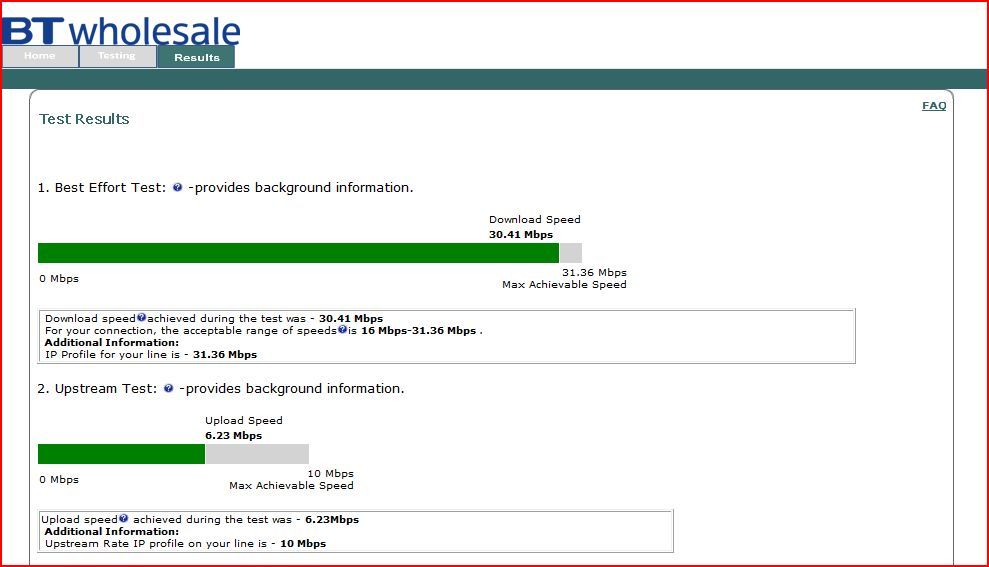Click help icon after 'Download speed' text
The image size is (989, 567).
[141, 317]
